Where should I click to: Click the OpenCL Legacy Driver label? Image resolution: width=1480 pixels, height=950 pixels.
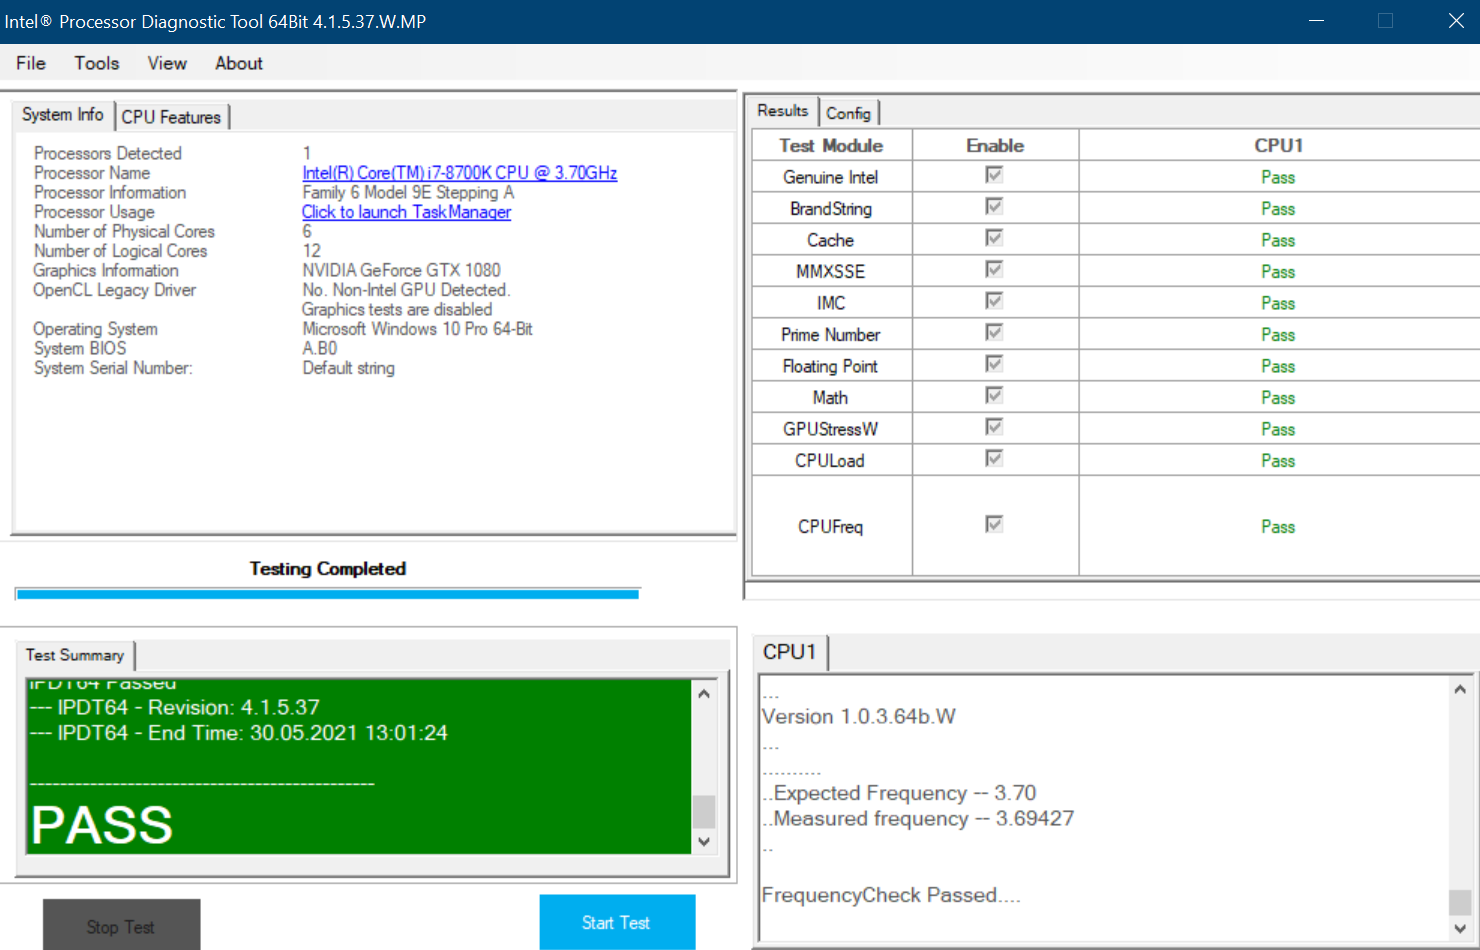(114, 290)
